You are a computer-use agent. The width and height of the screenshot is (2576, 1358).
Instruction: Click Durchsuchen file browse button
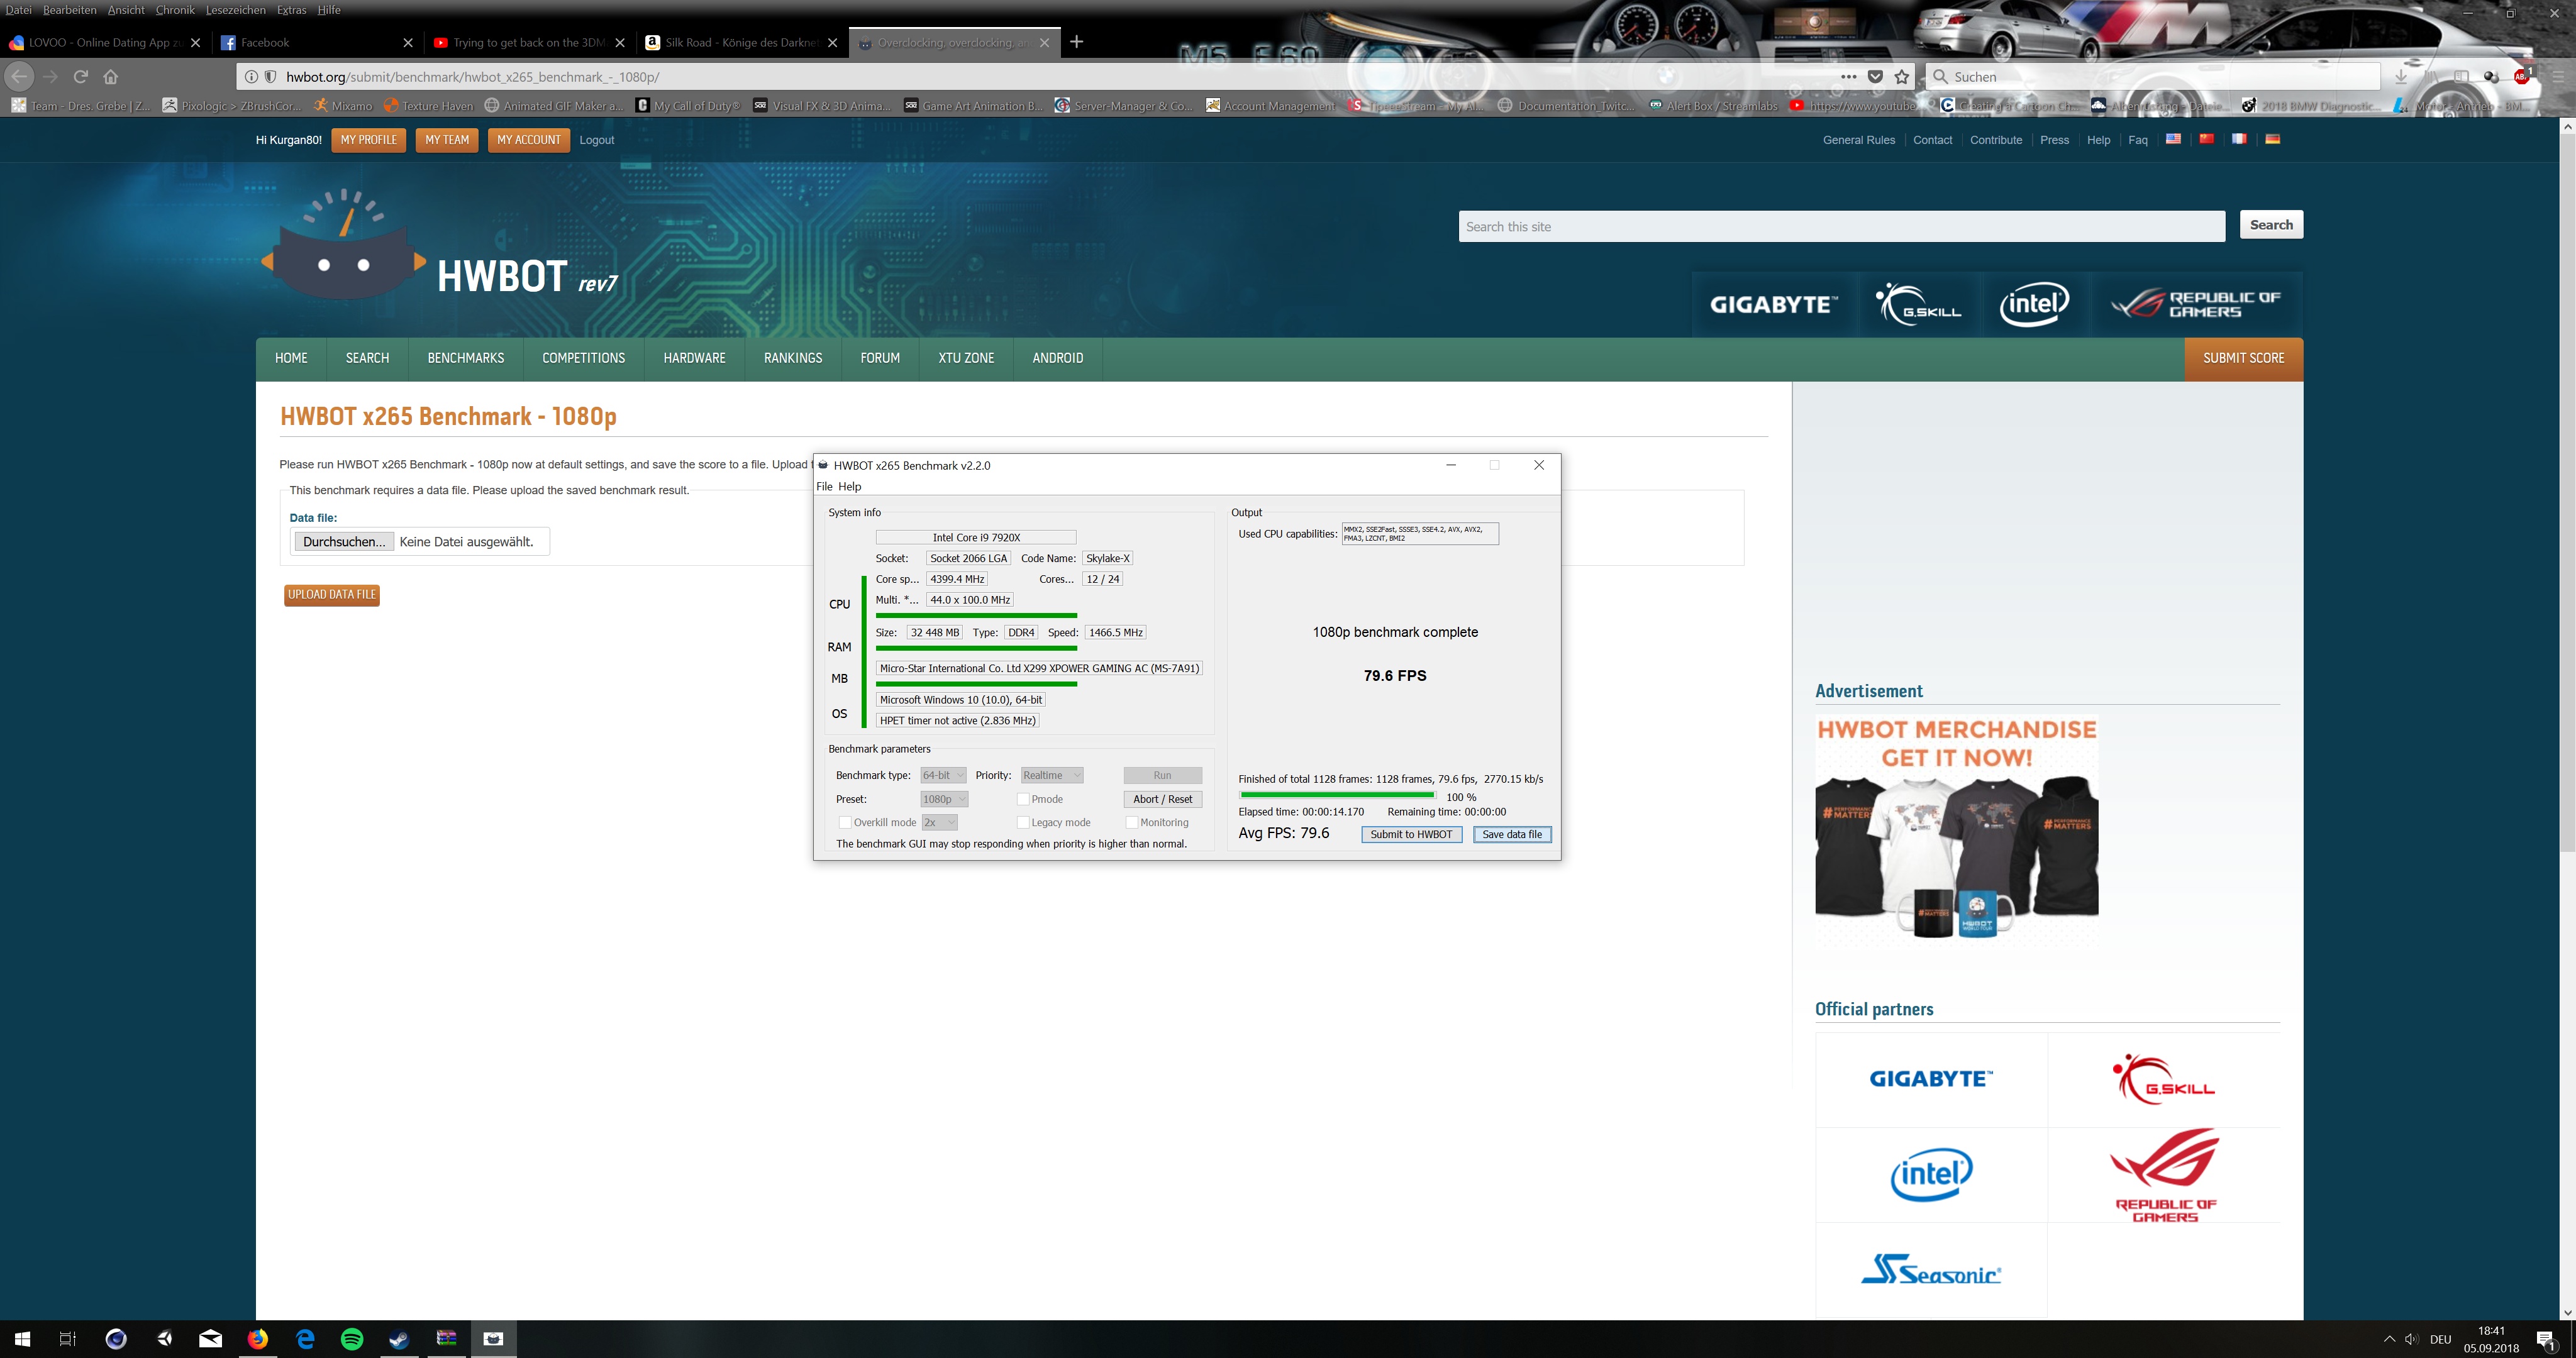pos(344,542)
